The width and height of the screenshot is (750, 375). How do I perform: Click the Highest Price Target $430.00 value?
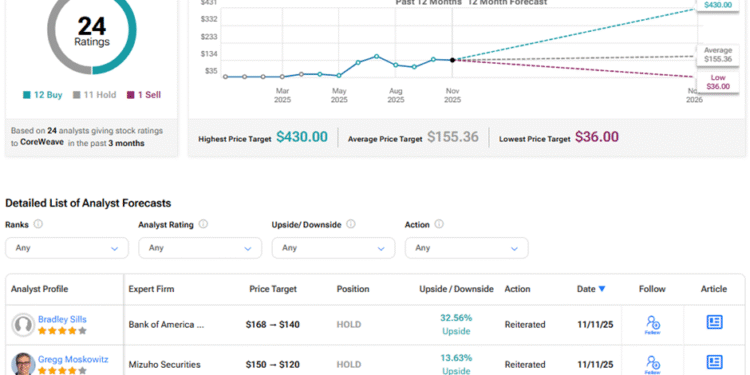[302, 137]
